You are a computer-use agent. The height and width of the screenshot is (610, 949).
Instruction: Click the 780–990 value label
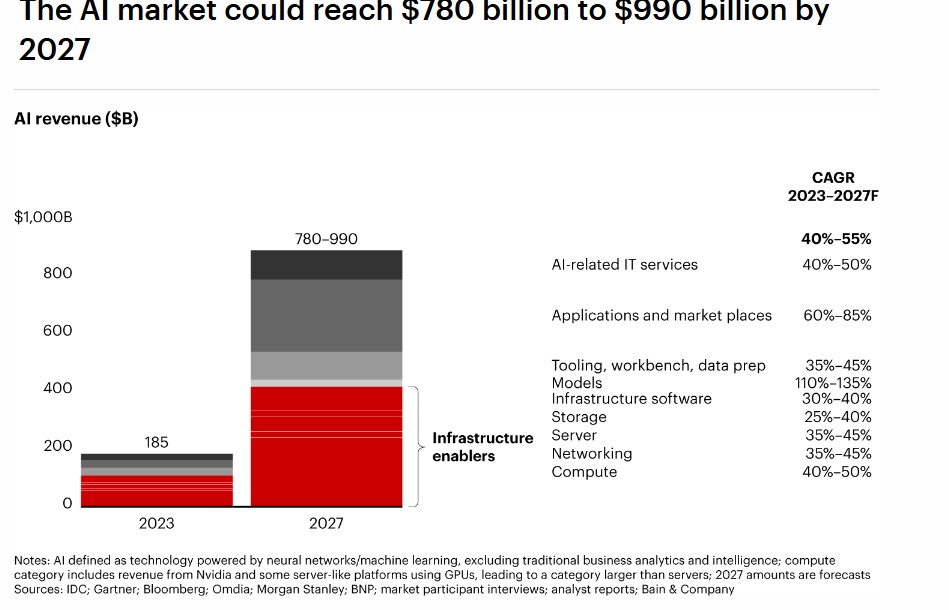pos(326,239)
